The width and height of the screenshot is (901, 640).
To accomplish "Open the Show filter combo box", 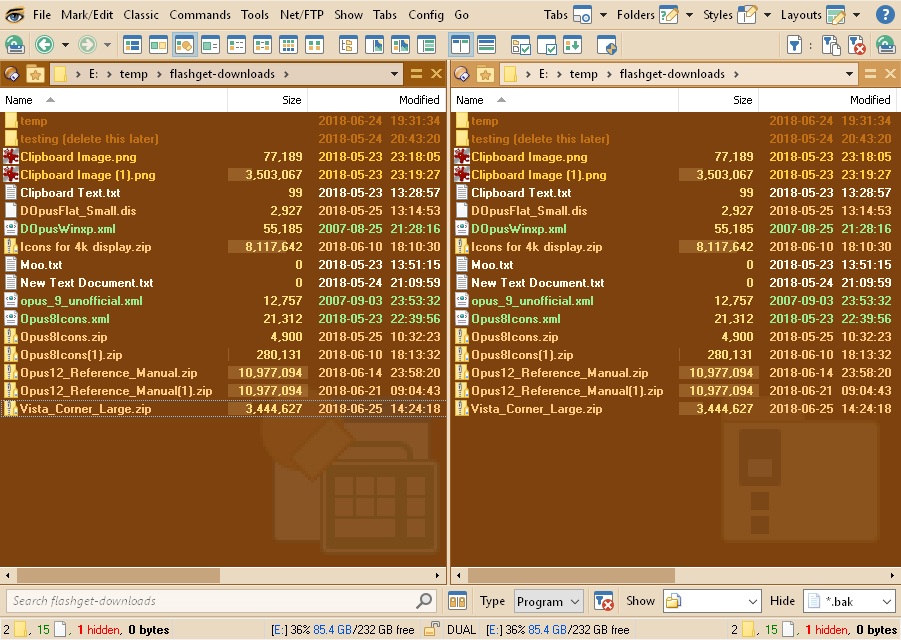I will pyautogui.click(x=712, y=602).
